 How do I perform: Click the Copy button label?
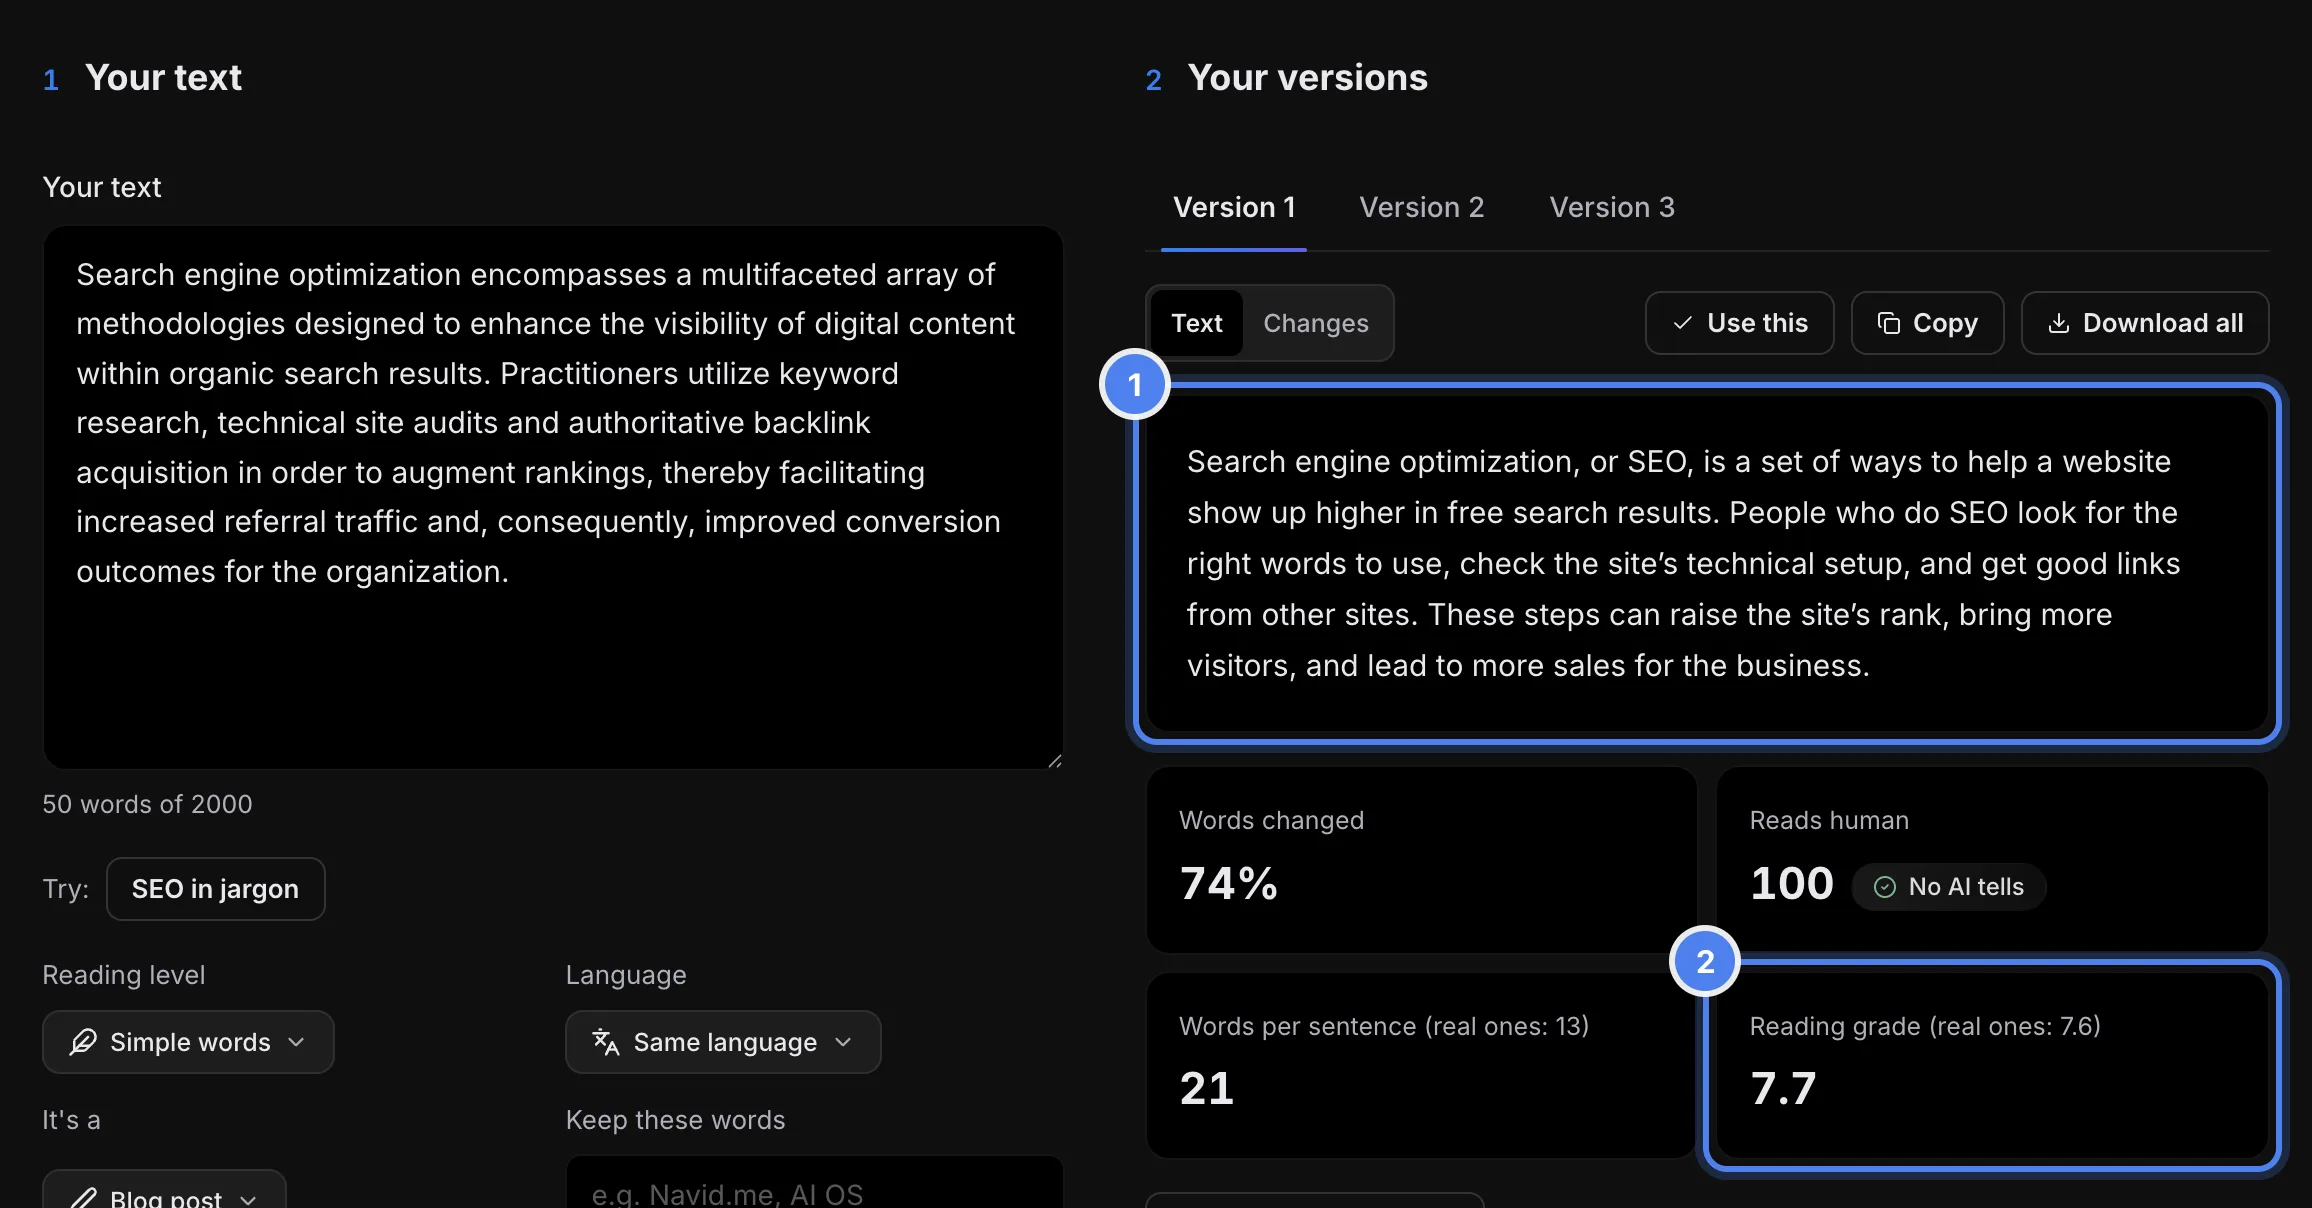[x=1944, y=323]
